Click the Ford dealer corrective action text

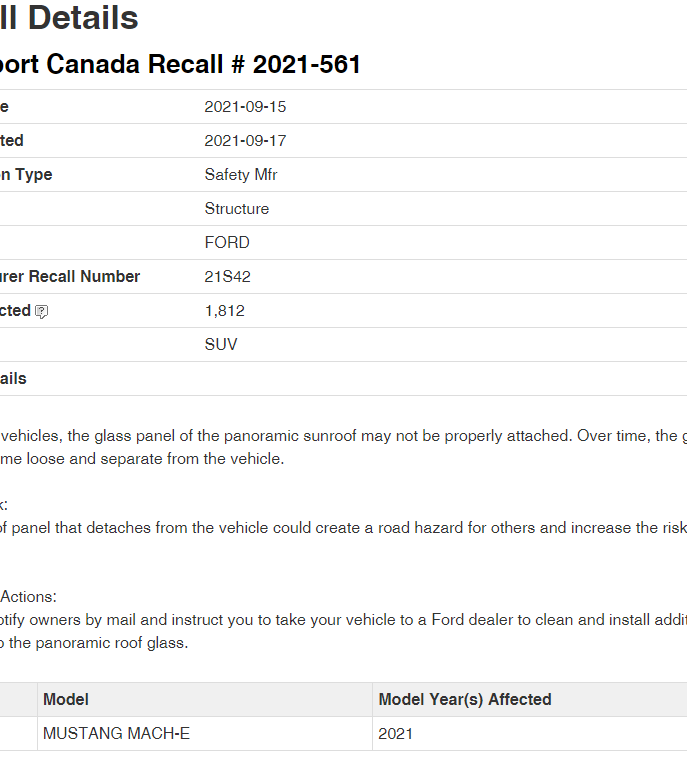coord(343,631)
